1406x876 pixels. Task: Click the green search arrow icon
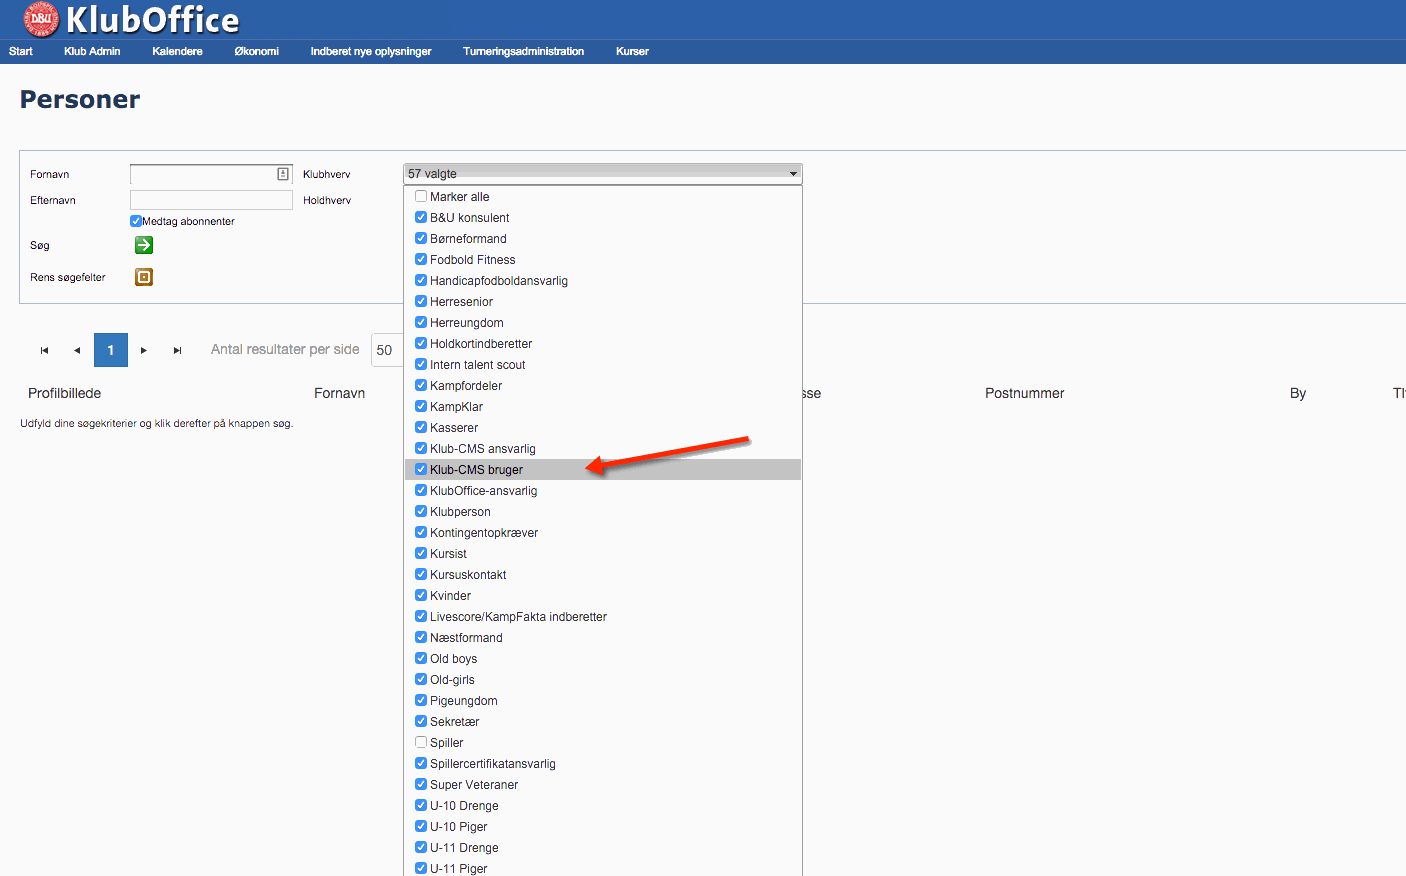pos(144,245)
